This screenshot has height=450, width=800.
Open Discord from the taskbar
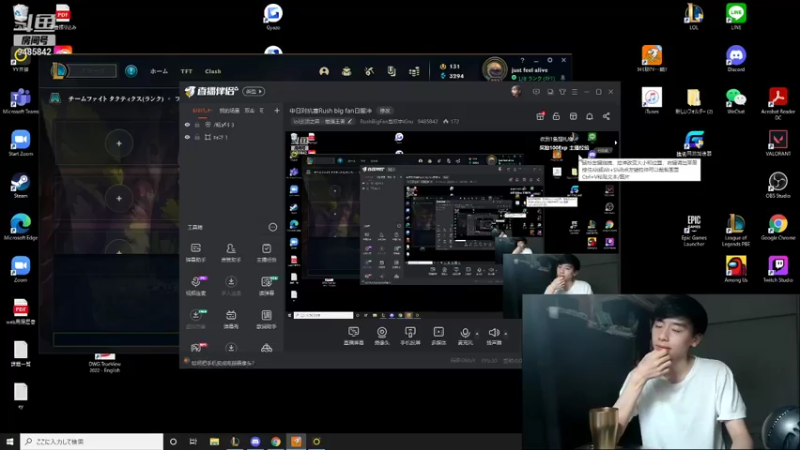pos(255,441)
